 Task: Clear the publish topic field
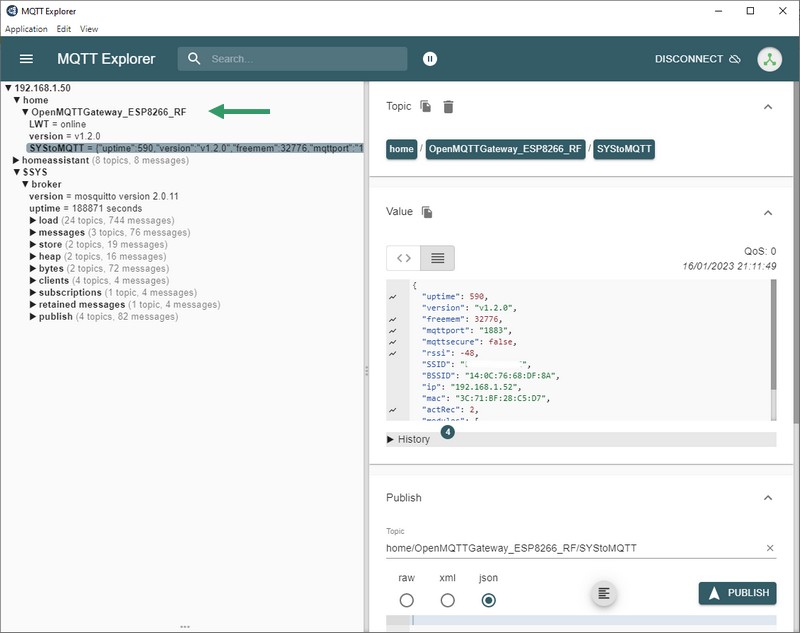pyautogui.click(x=770, y=548)
